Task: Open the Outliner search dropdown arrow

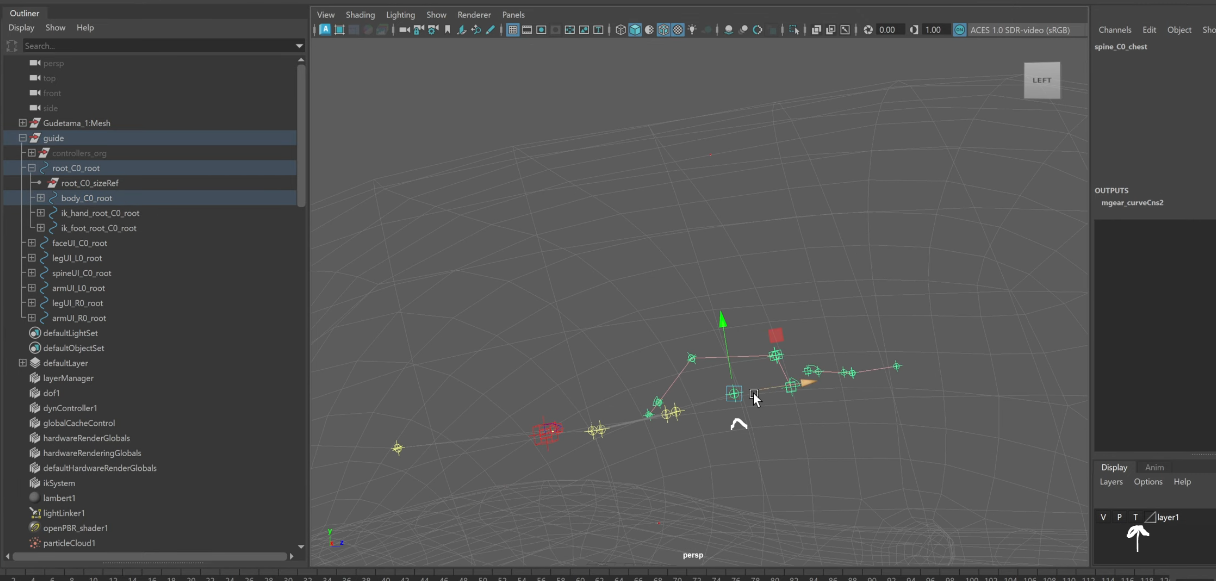Action: pos(299,46)
